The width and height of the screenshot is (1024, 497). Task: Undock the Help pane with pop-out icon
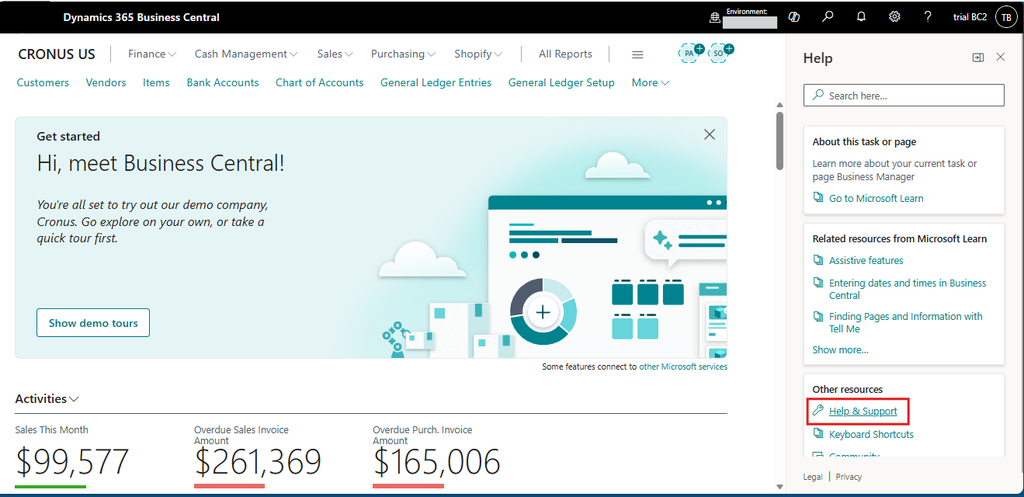(x=978, y=57)
